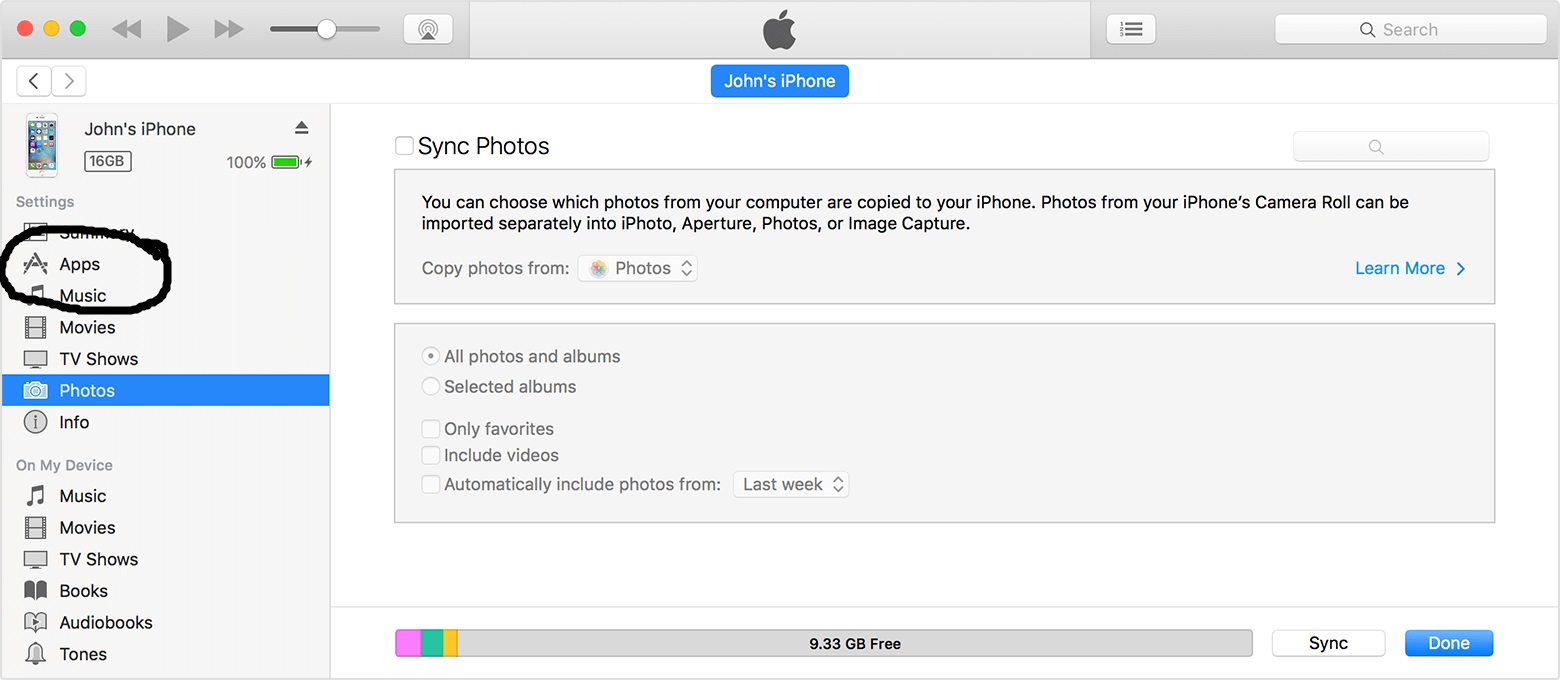The width and height of the screenshot is (1560, 680).
Task: Skip forward with the fast-forward icon
Action: (x=229, y=29)
